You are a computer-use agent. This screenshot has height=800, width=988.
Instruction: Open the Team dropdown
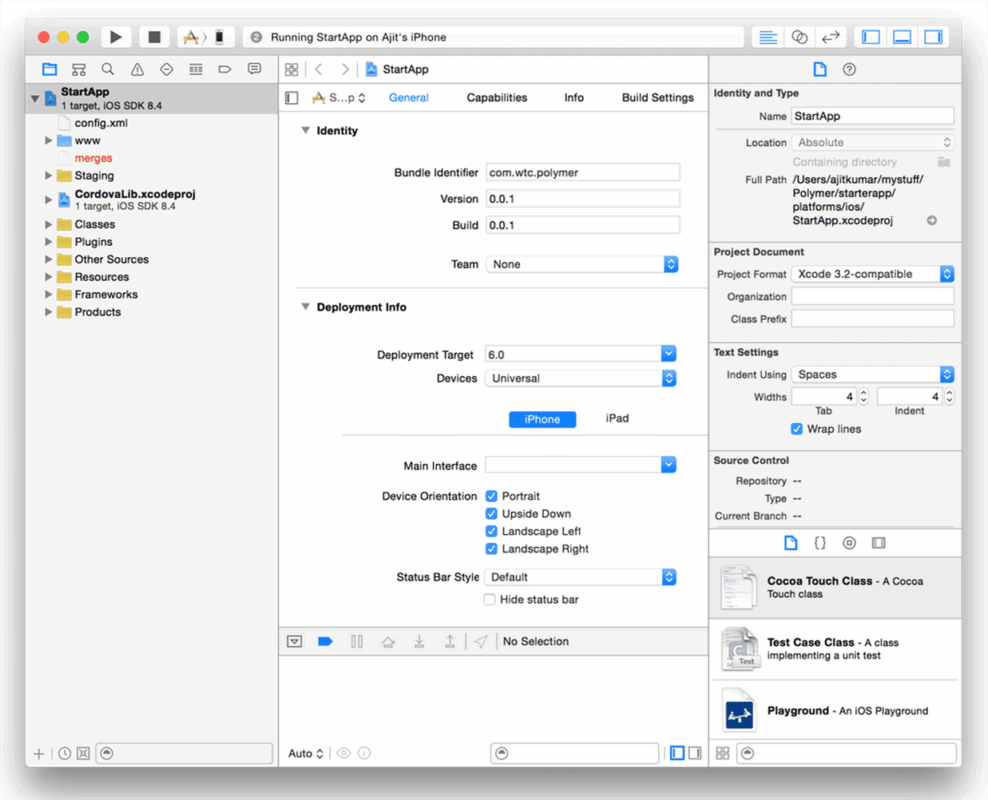pyautogui.click(x=582, y=265)
